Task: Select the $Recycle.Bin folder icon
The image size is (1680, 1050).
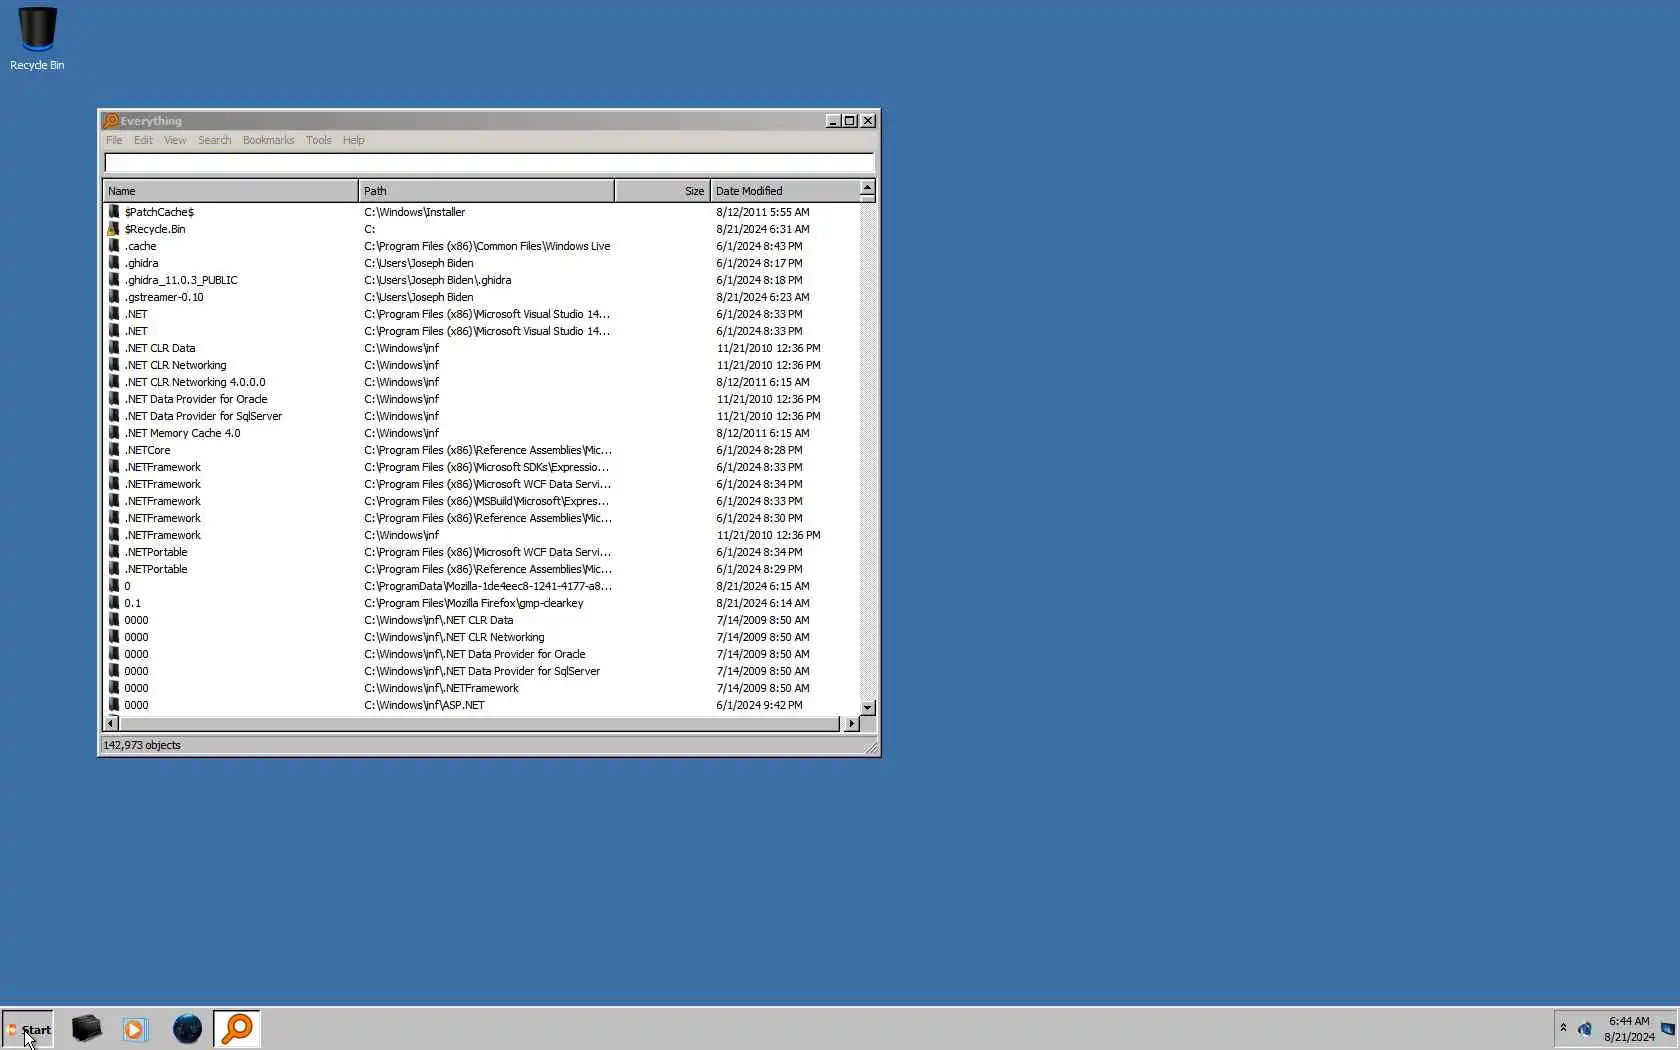Action: (x=114, y=229)
